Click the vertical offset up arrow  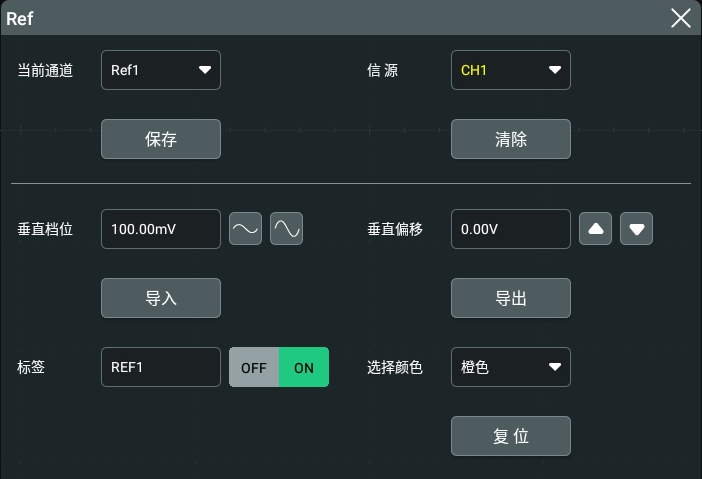pyautogui.click(x=596, y=229)
